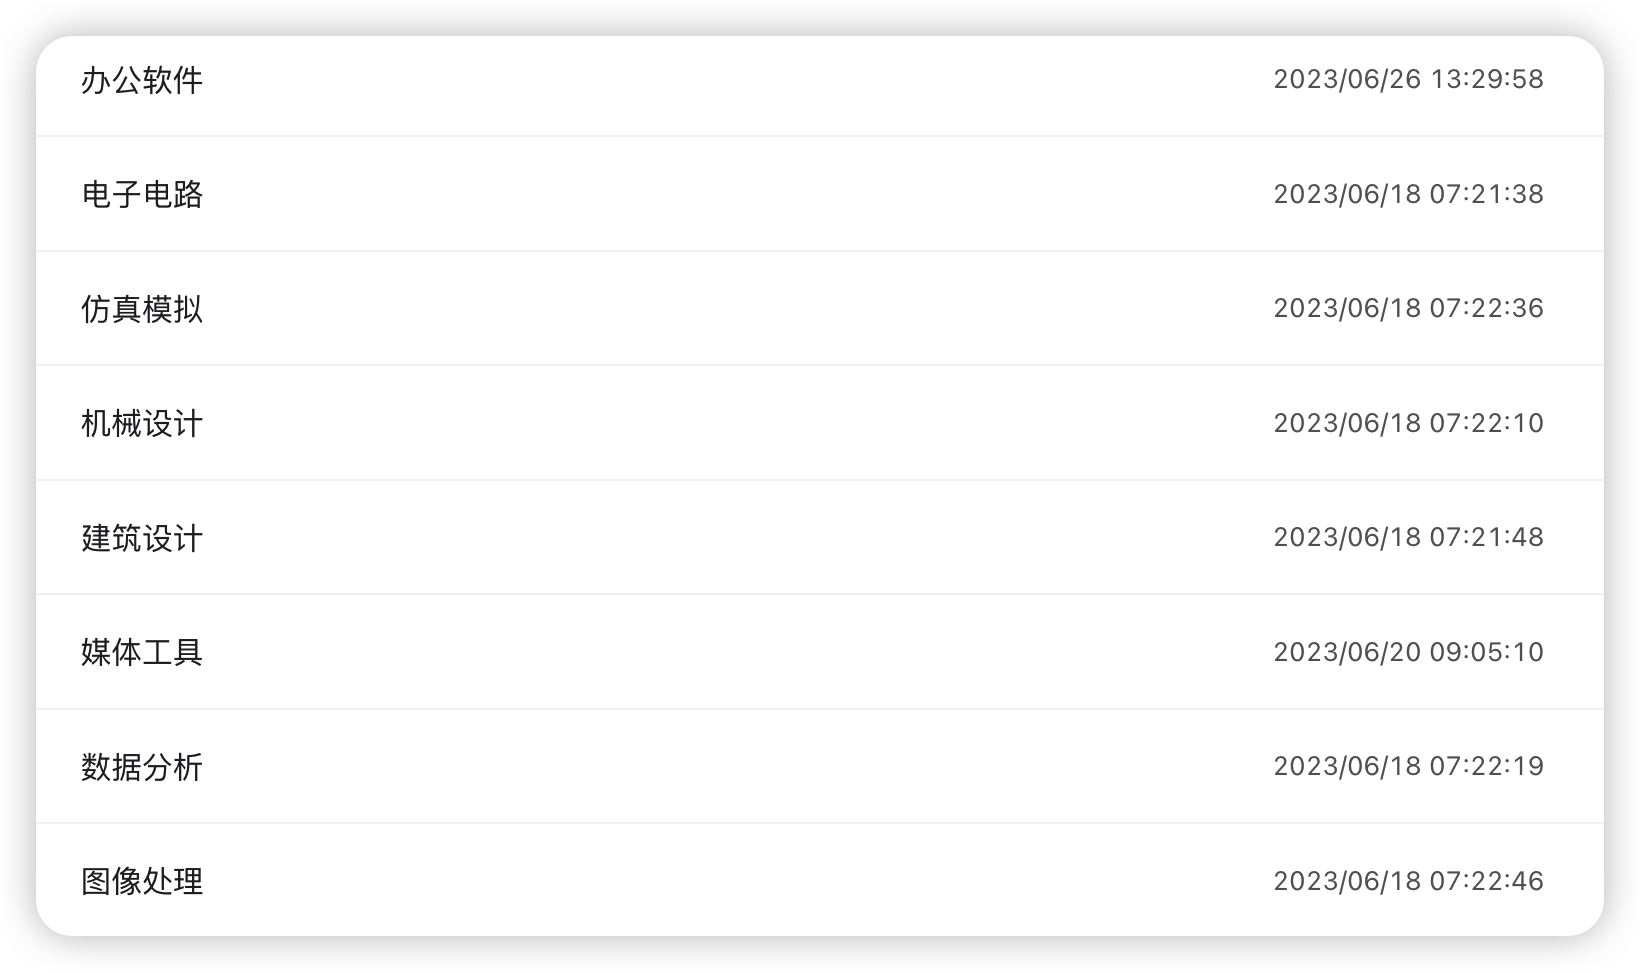
Task: Click the timestamp 2023/06/26 13:29:58
Action: coord(1408,79)
